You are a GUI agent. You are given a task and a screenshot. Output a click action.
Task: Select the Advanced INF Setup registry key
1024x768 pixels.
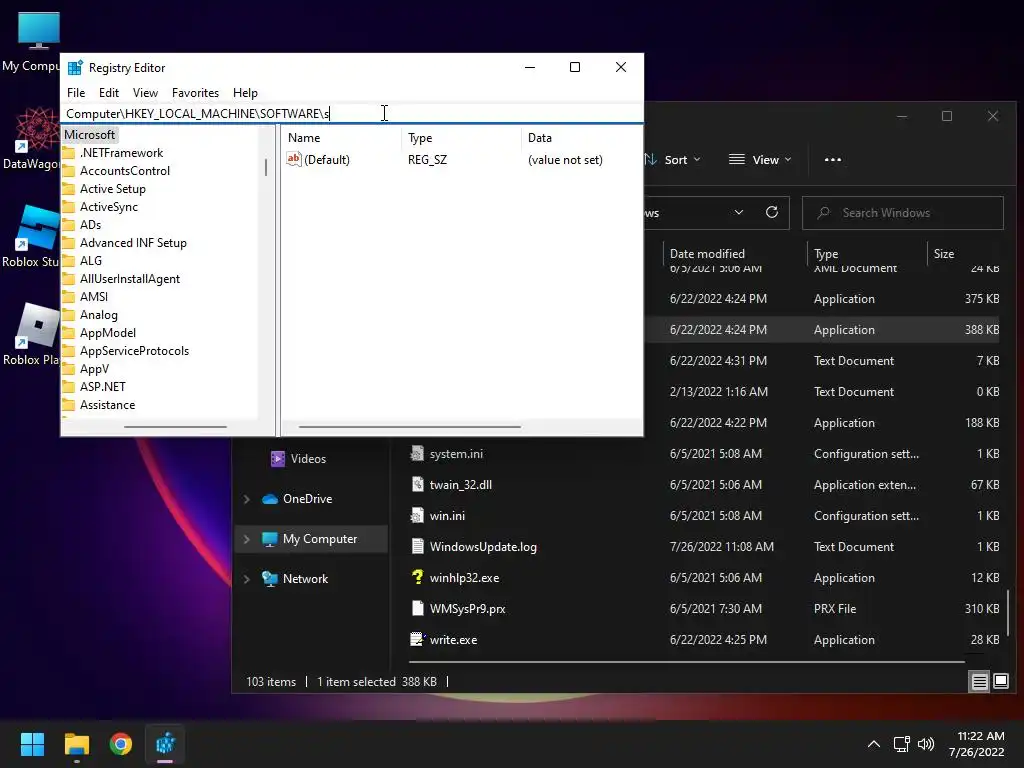133,243
